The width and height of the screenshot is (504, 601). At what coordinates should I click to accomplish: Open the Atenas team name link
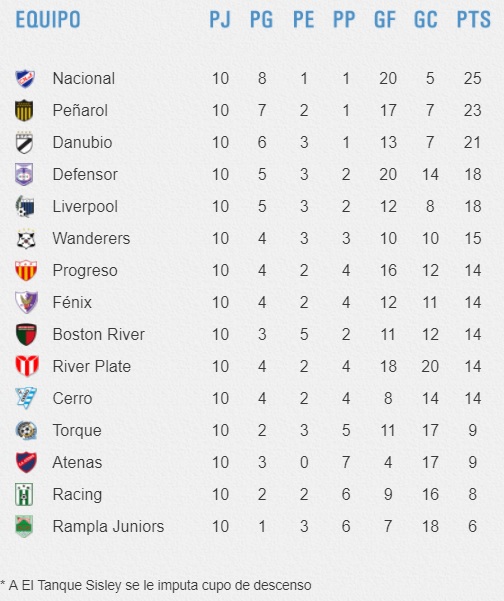point(77,462)
